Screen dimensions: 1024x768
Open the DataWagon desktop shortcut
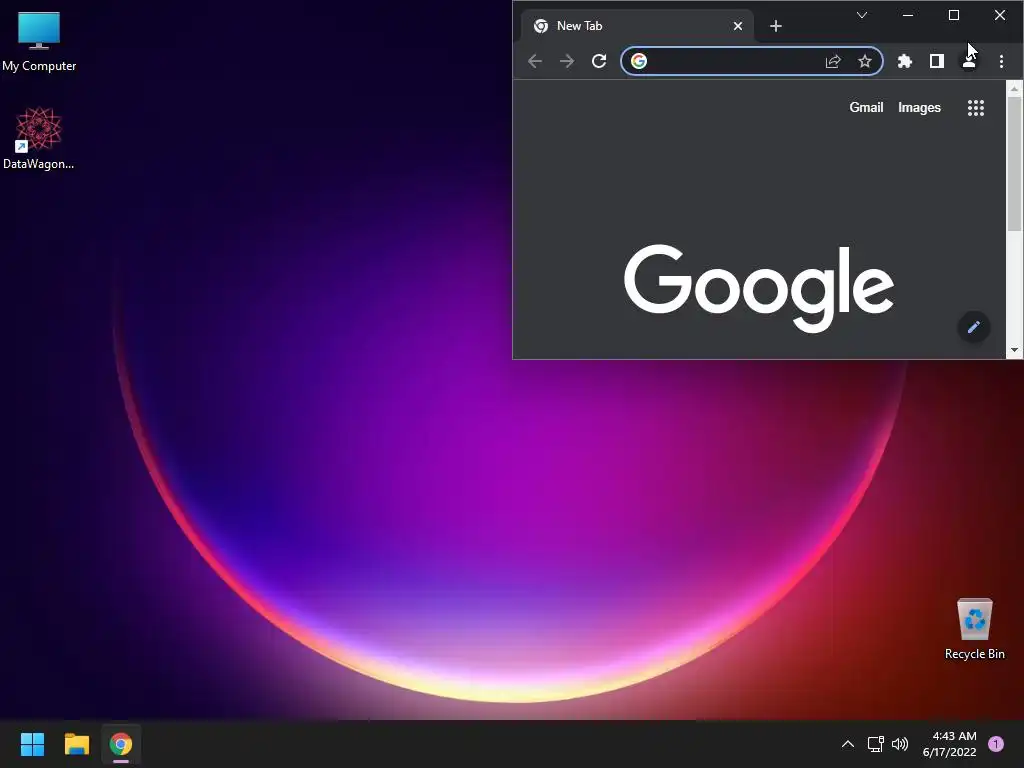(39, 138)
